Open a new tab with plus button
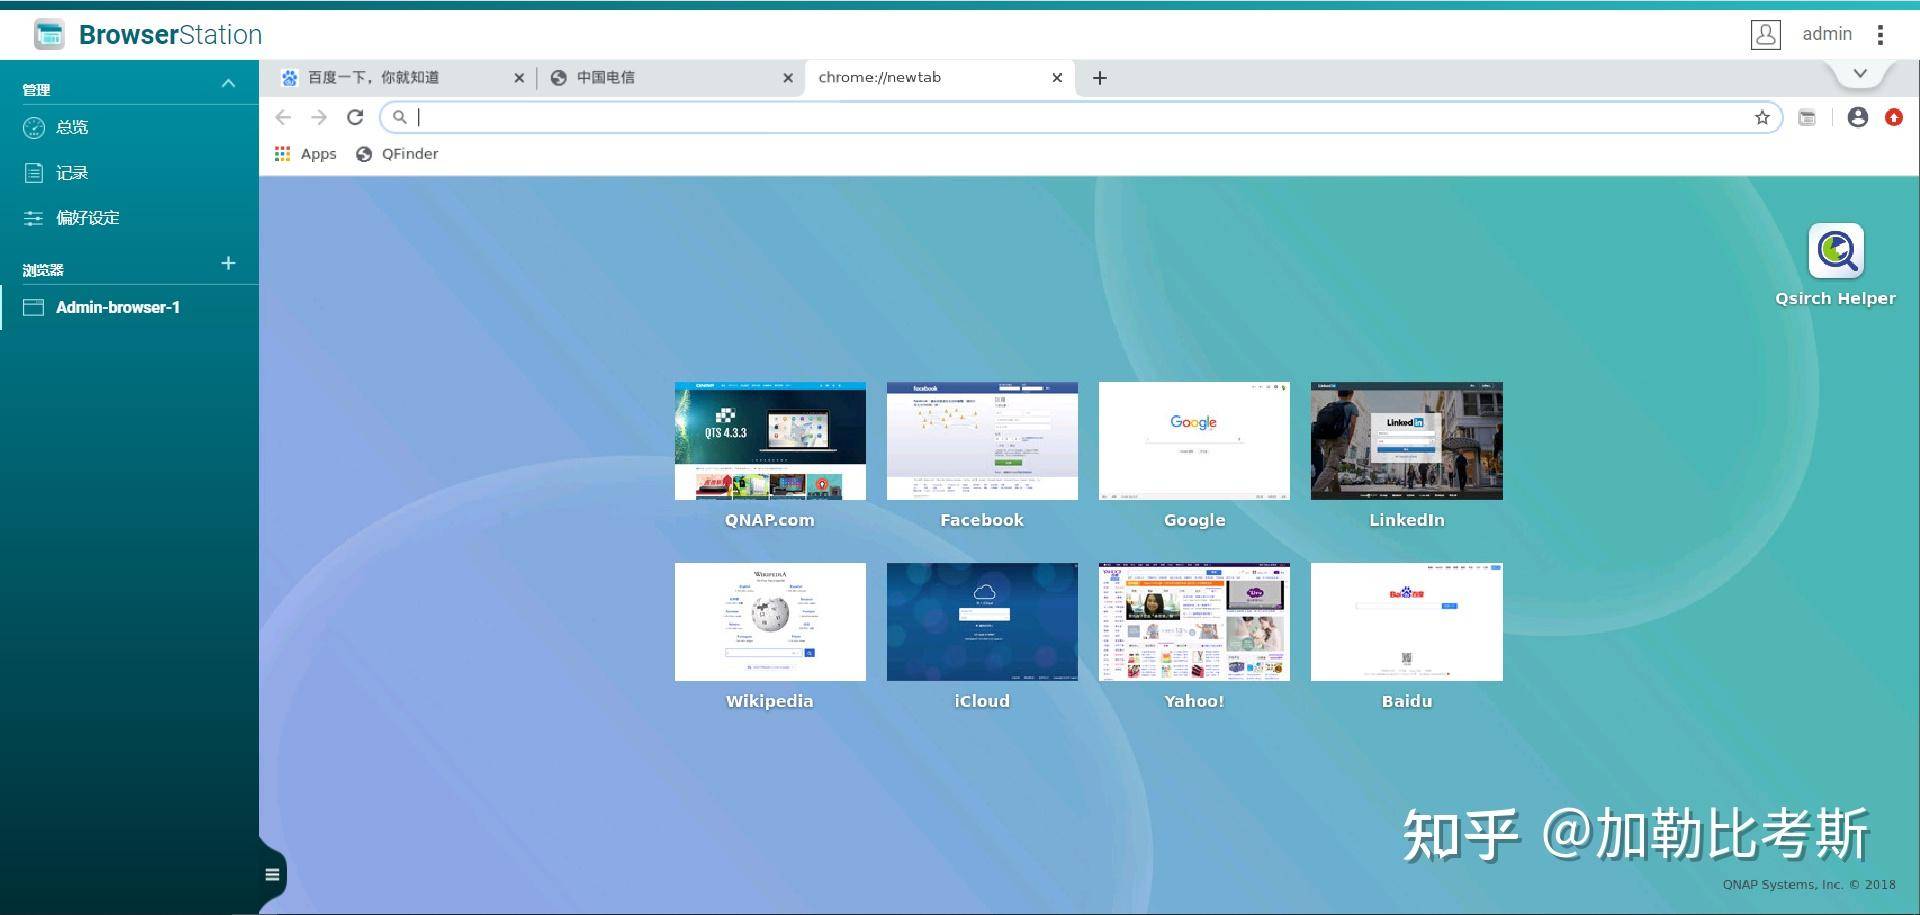 click(1100, 78)
